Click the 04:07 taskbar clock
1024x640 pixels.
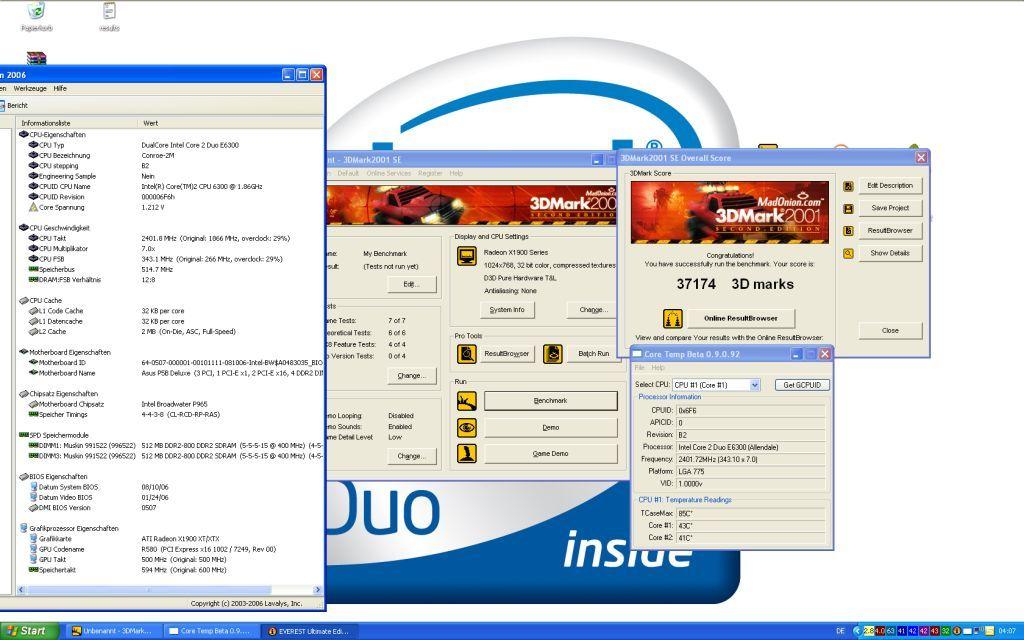1007,631
